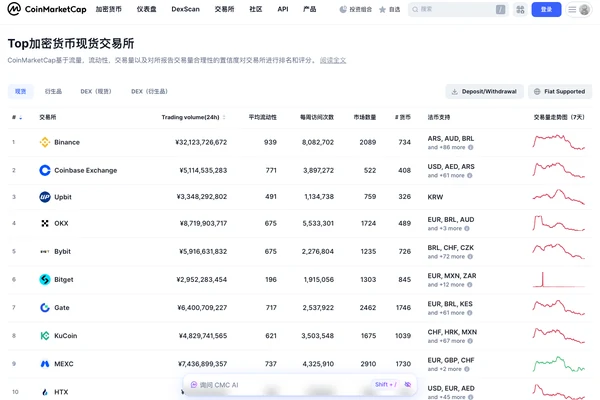Open the settings icon next to search
Screen dimensions: 600x400
point(520,10)
